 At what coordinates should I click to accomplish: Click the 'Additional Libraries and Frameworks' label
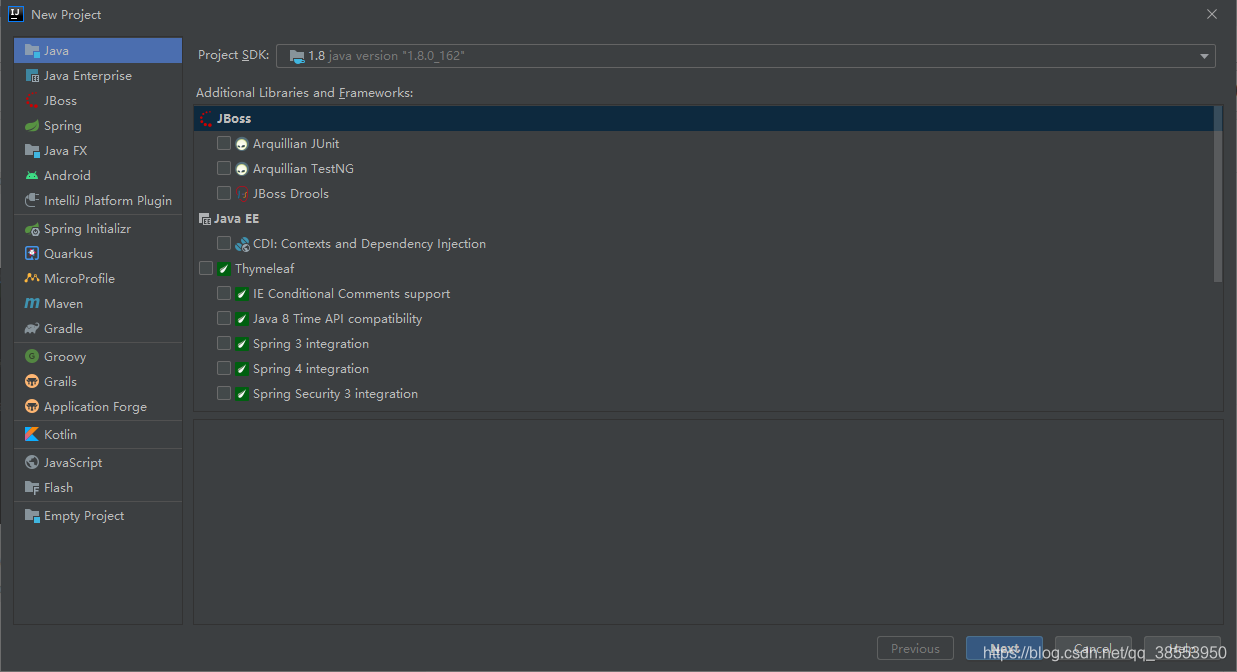[304, 93]
